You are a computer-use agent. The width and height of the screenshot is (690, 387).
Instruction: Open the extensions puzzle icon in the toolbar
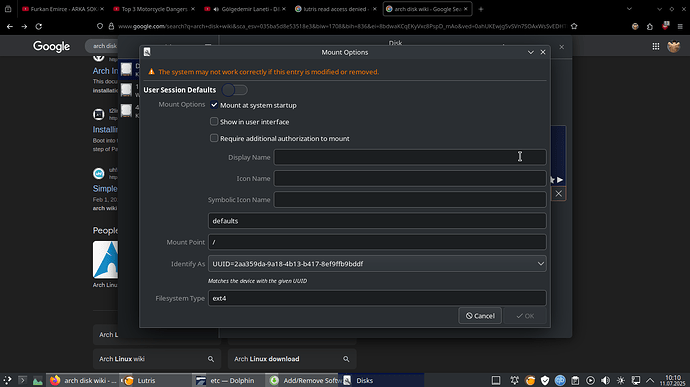(650, 26)
